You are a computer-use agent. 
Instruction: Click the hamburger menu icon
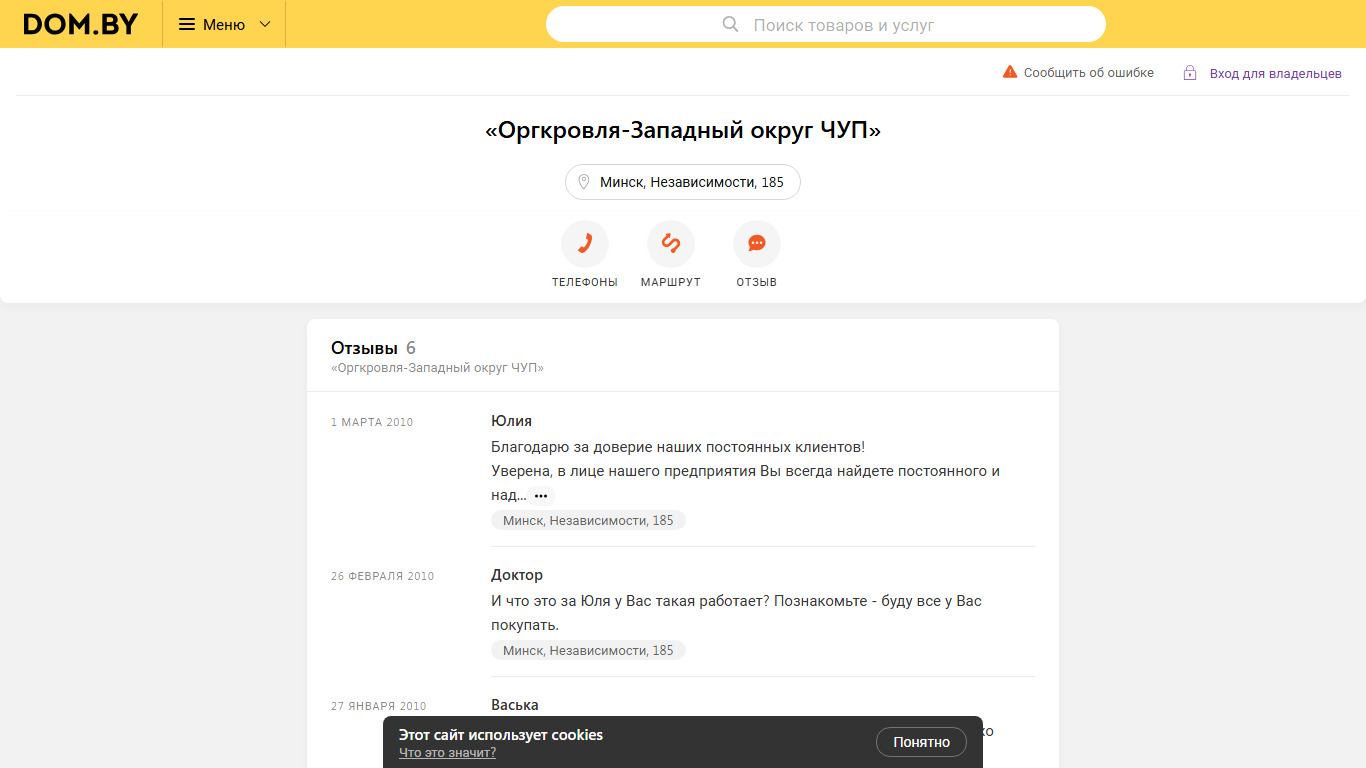[x=187, y=24]
